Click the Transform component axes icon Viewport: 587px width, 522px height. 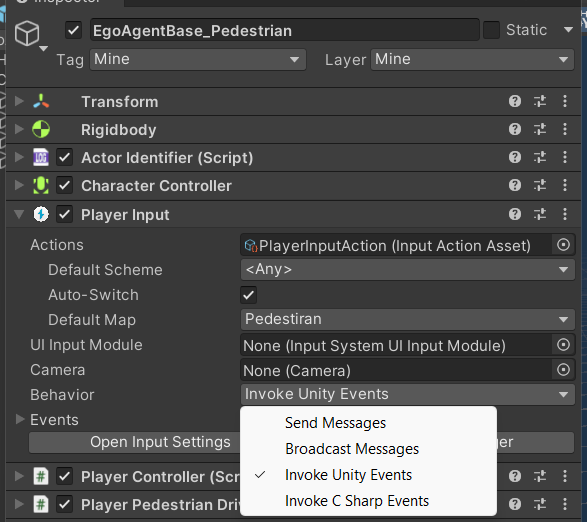(41, 101)
